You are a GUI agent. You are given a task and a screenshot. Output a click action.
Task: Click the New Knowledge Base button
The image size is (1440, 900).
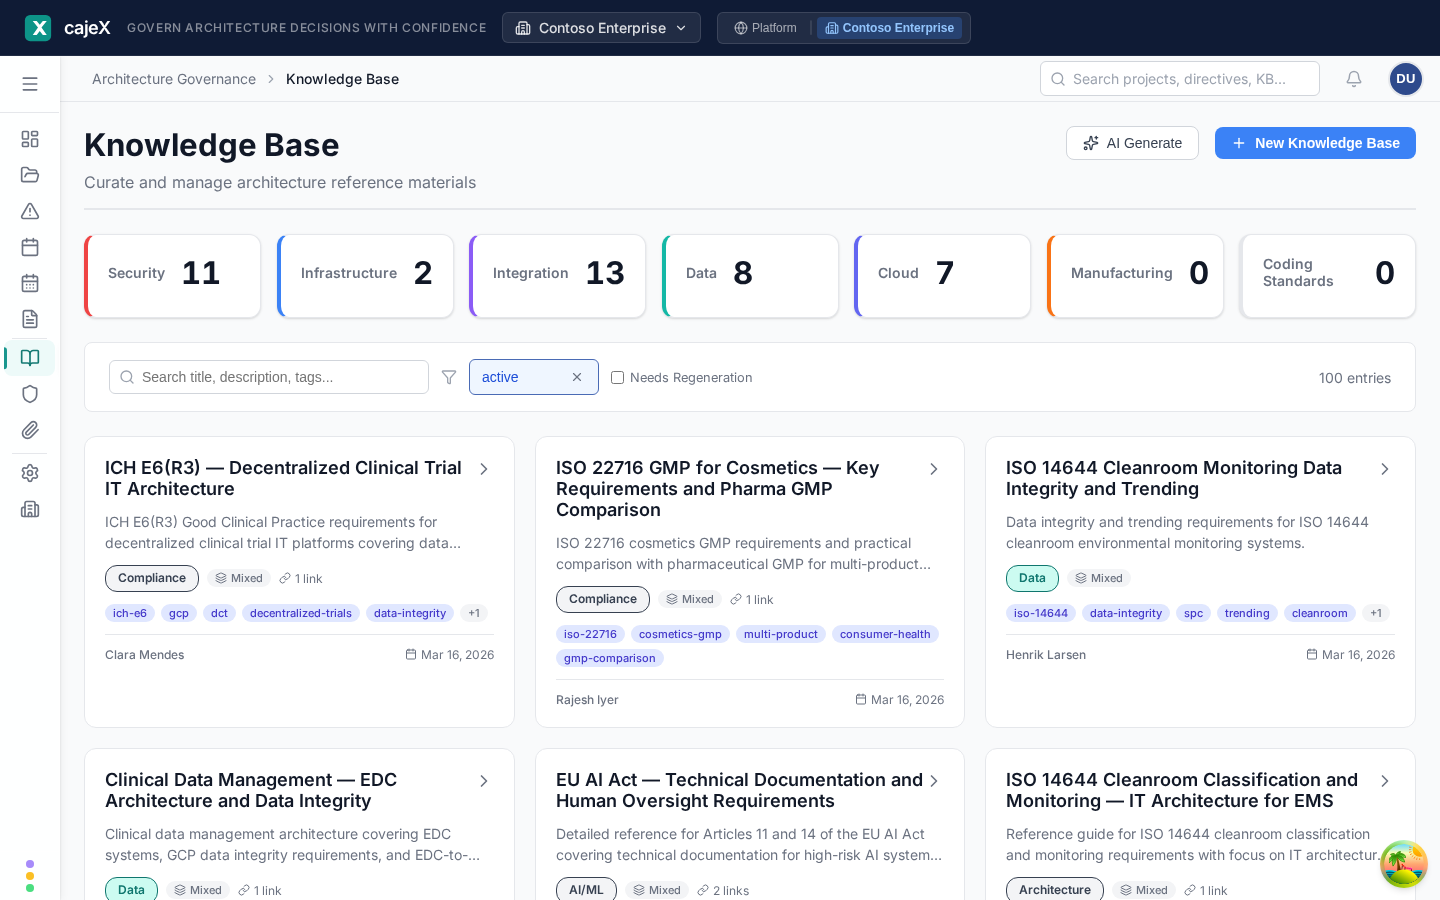1315,143
